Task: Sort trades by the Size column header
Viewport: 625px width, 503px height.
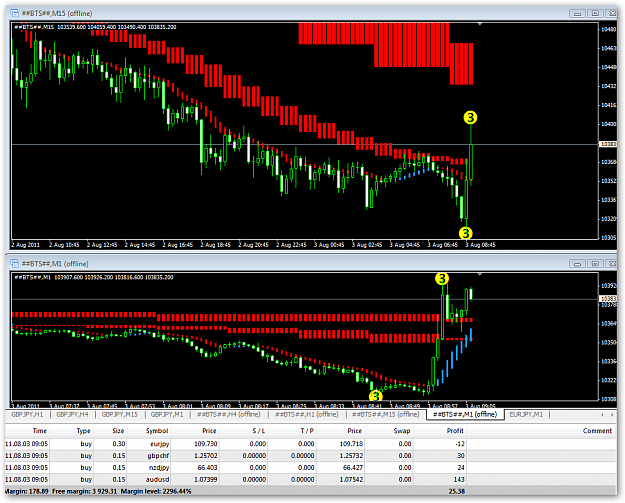Action: click(118, 431)
